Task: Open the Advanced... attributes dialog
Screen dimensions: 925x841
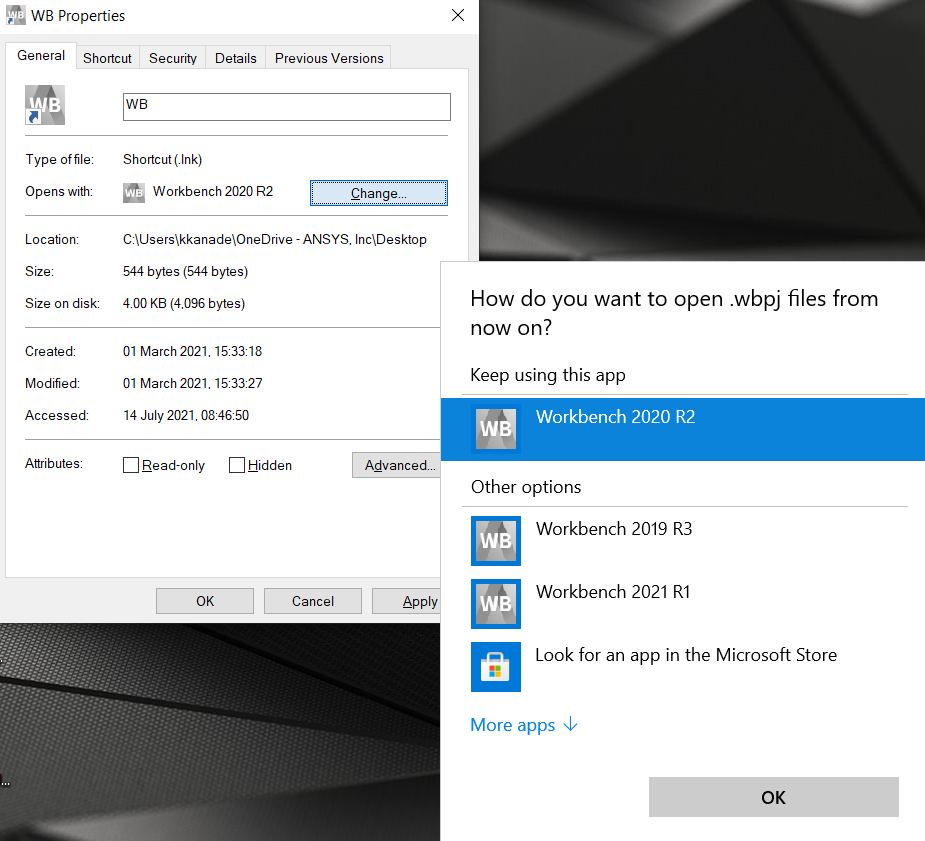Action: click(396, 465)
